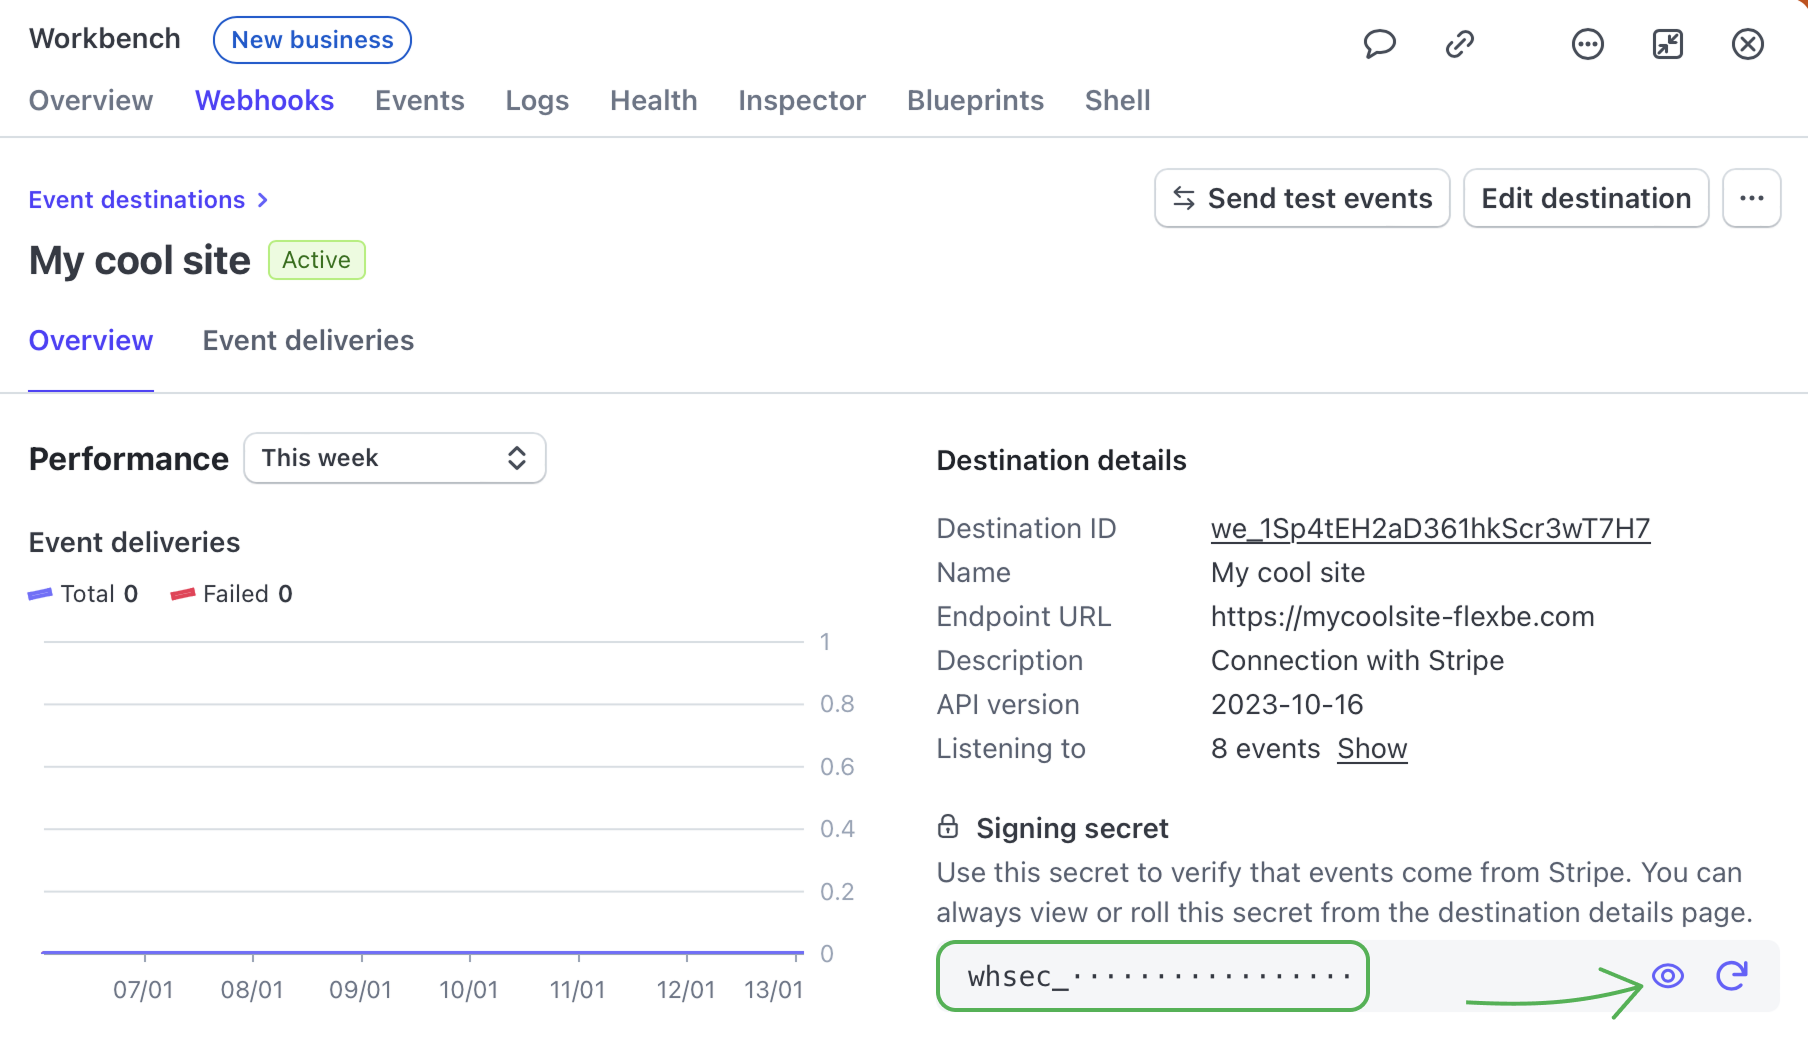The image size is (1808, 1062).
Task: Click the lock icon beside Signing secret
Action: pyautogui.click(x=948, y=827)
